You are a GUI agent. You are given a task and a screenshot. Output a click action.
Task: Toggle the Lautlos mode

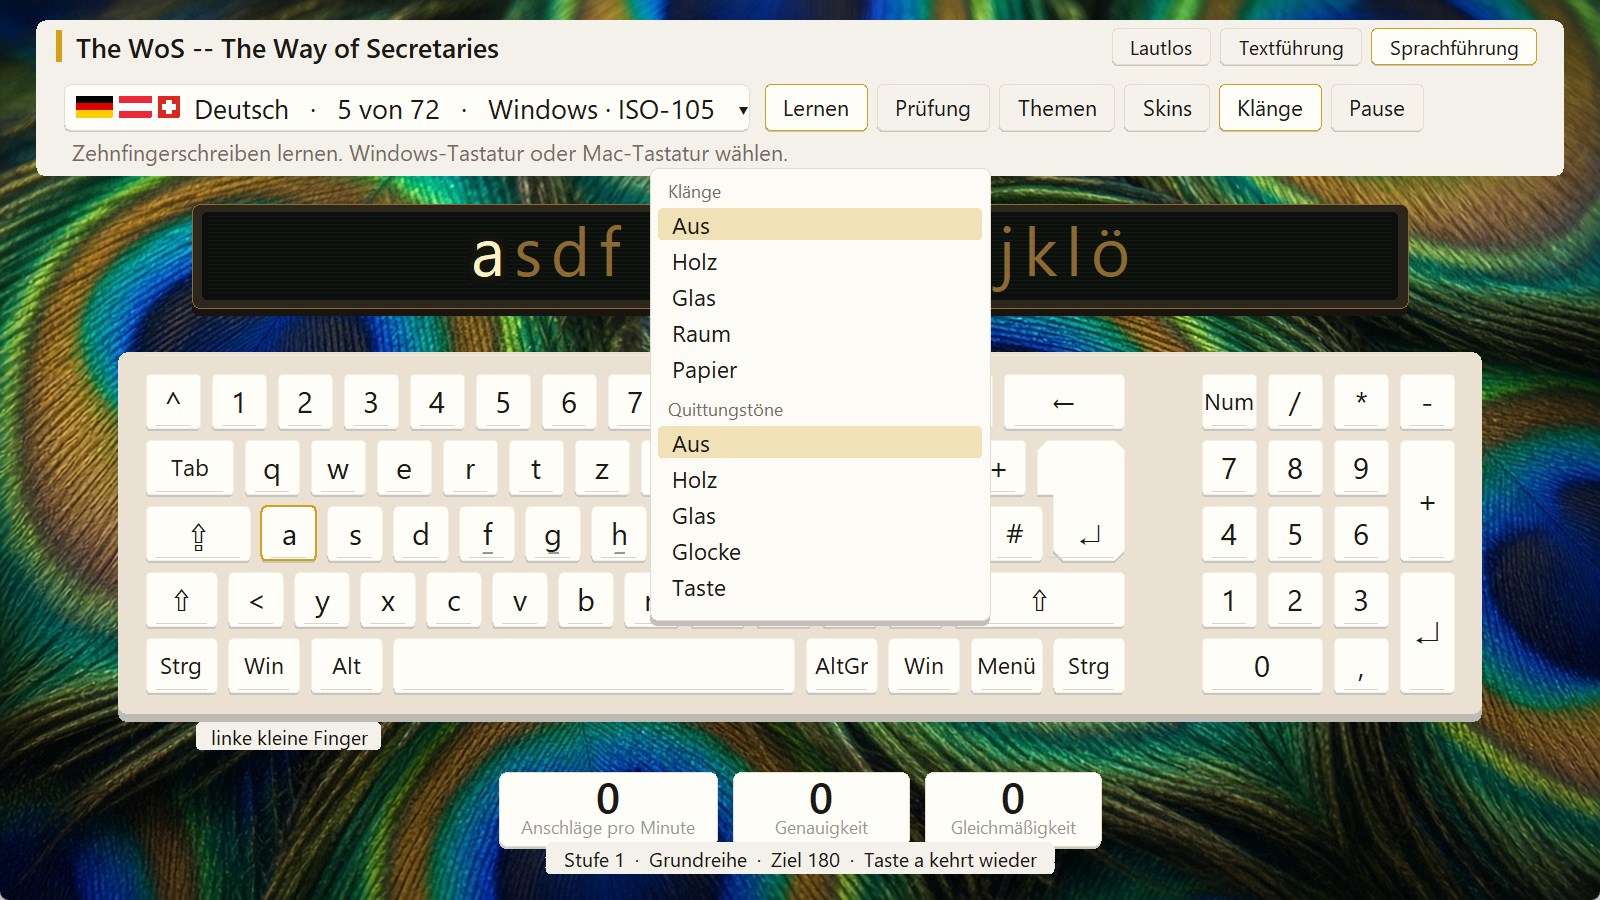[1161, 48]
